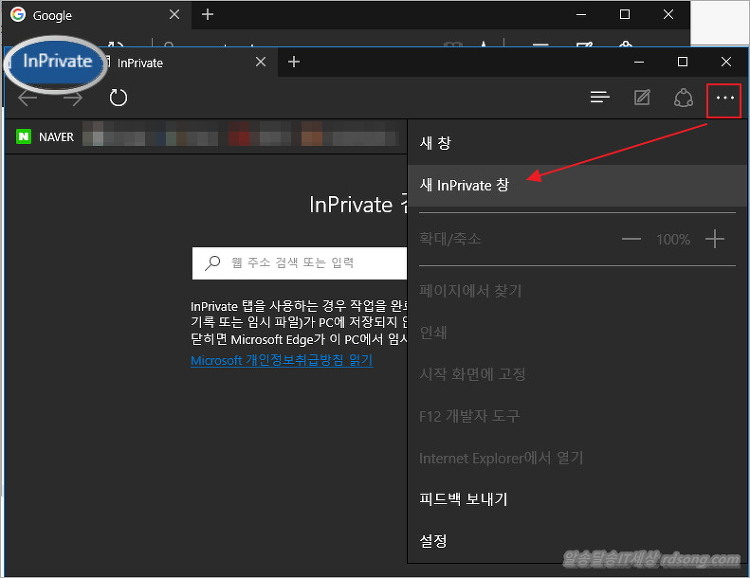The image size is (750, 578).
Task: Select the InPrivate tab title
Action: click(x=140, y=63)
